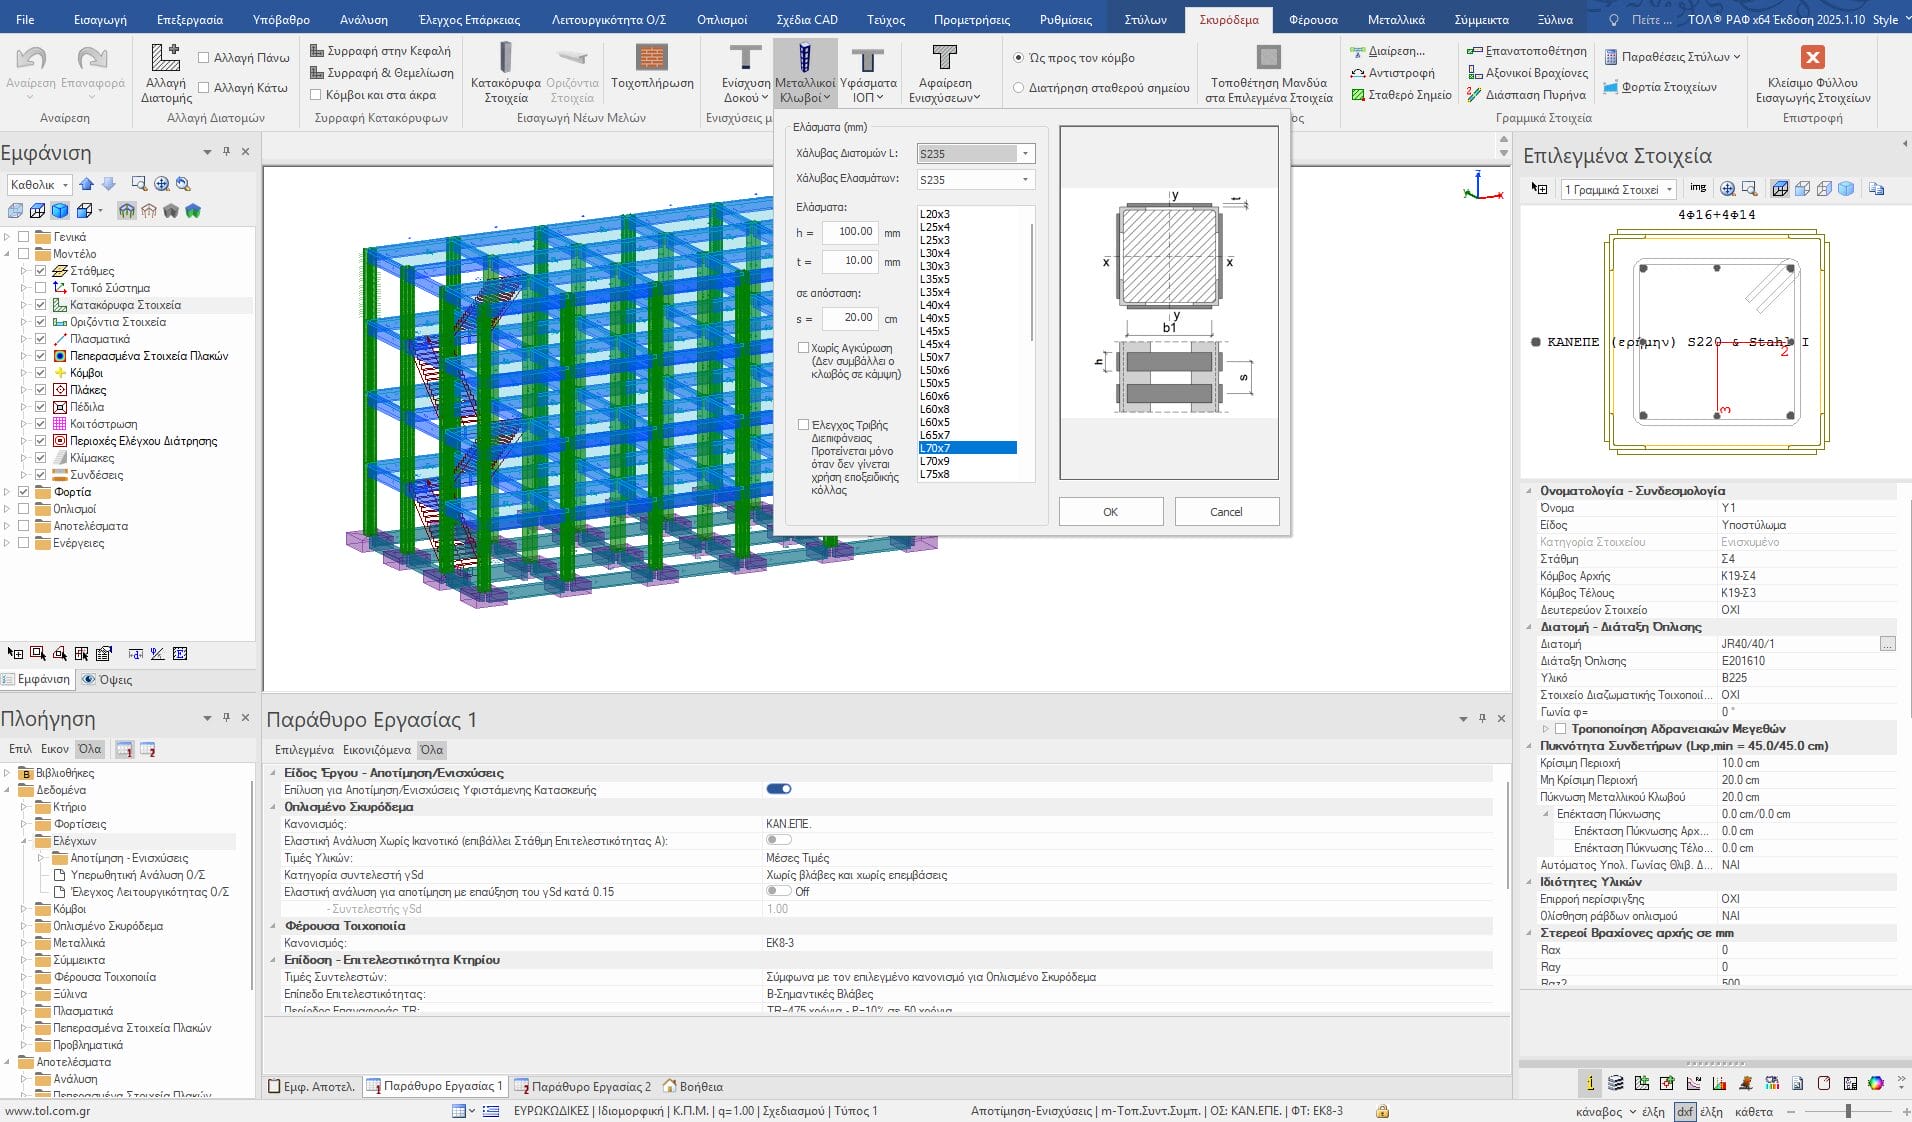Click the Τοποθέτηση Μανδύα icon
The width and height of the screenshot is (1912, 1122).
pos(1268,58)
